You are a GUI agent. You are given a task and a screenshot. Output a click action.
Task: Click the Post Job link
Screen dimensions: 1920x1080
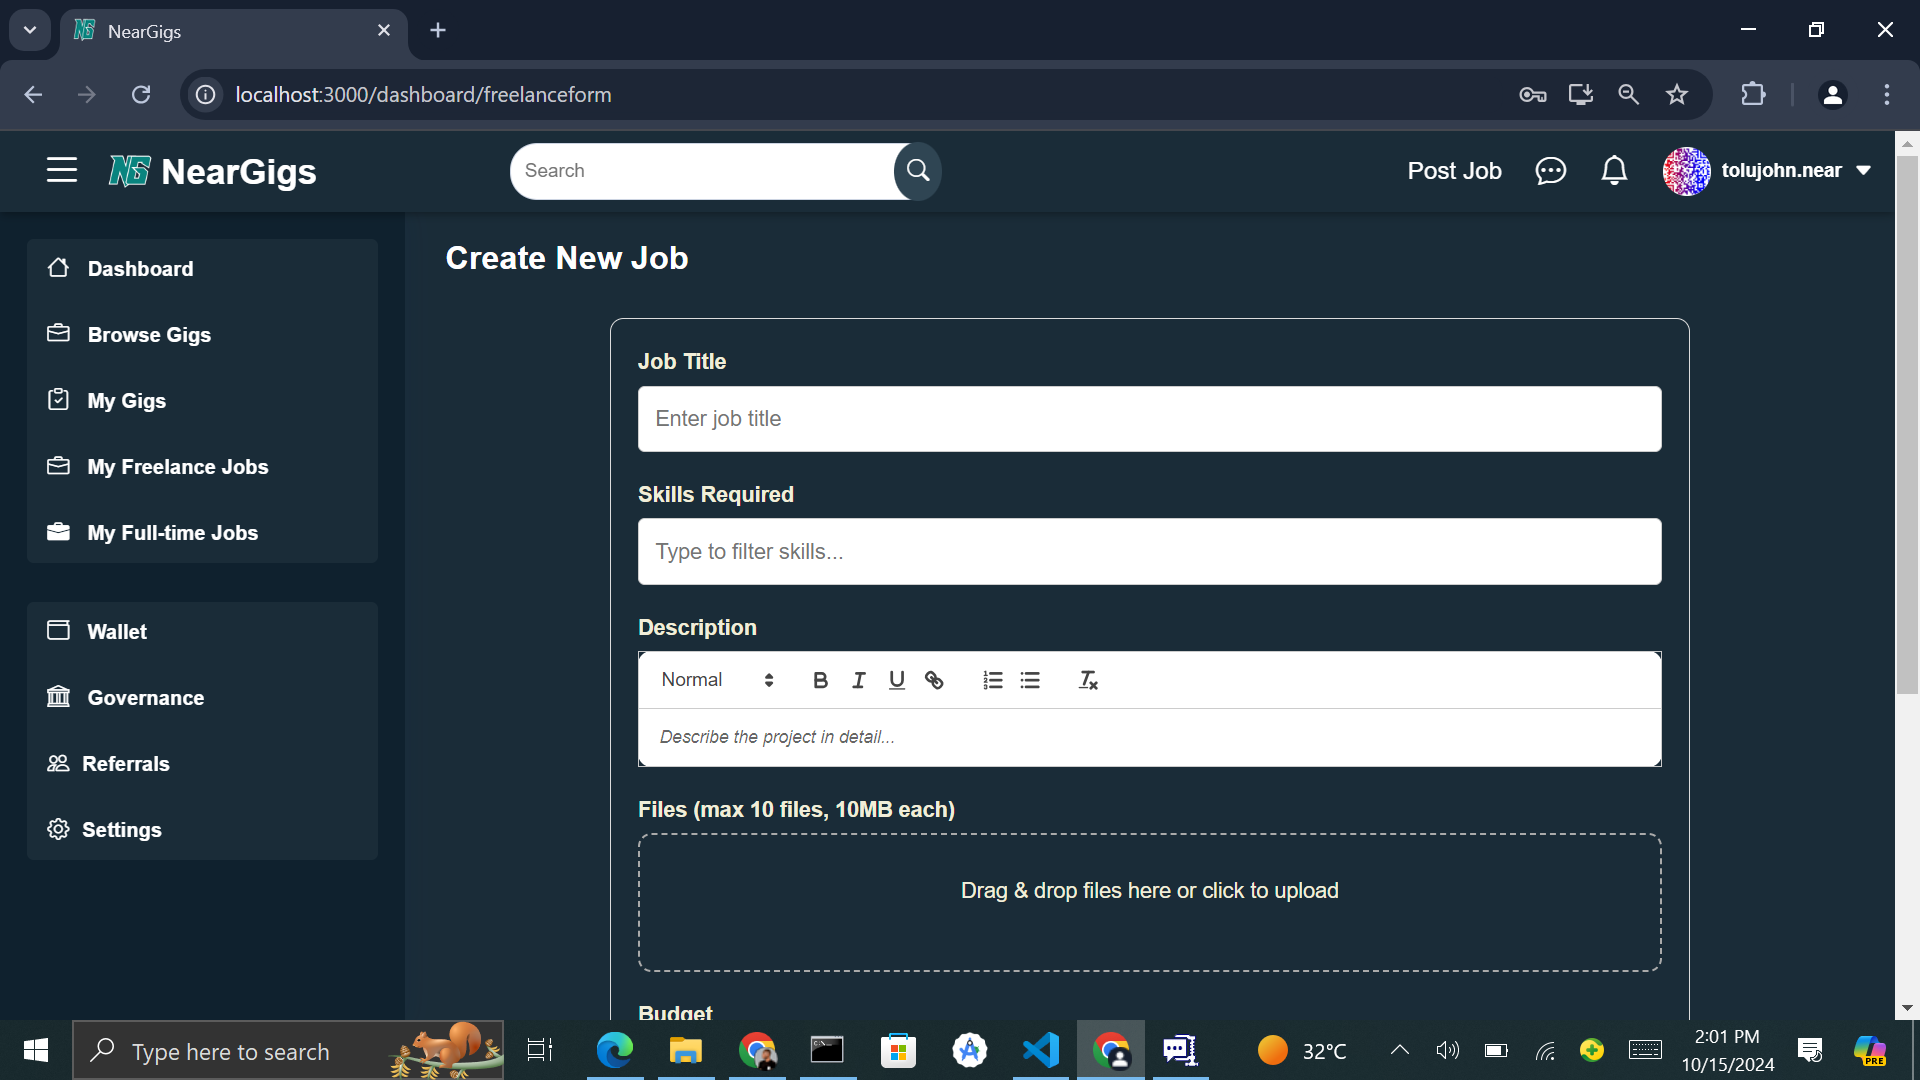tap(1454, 171)
